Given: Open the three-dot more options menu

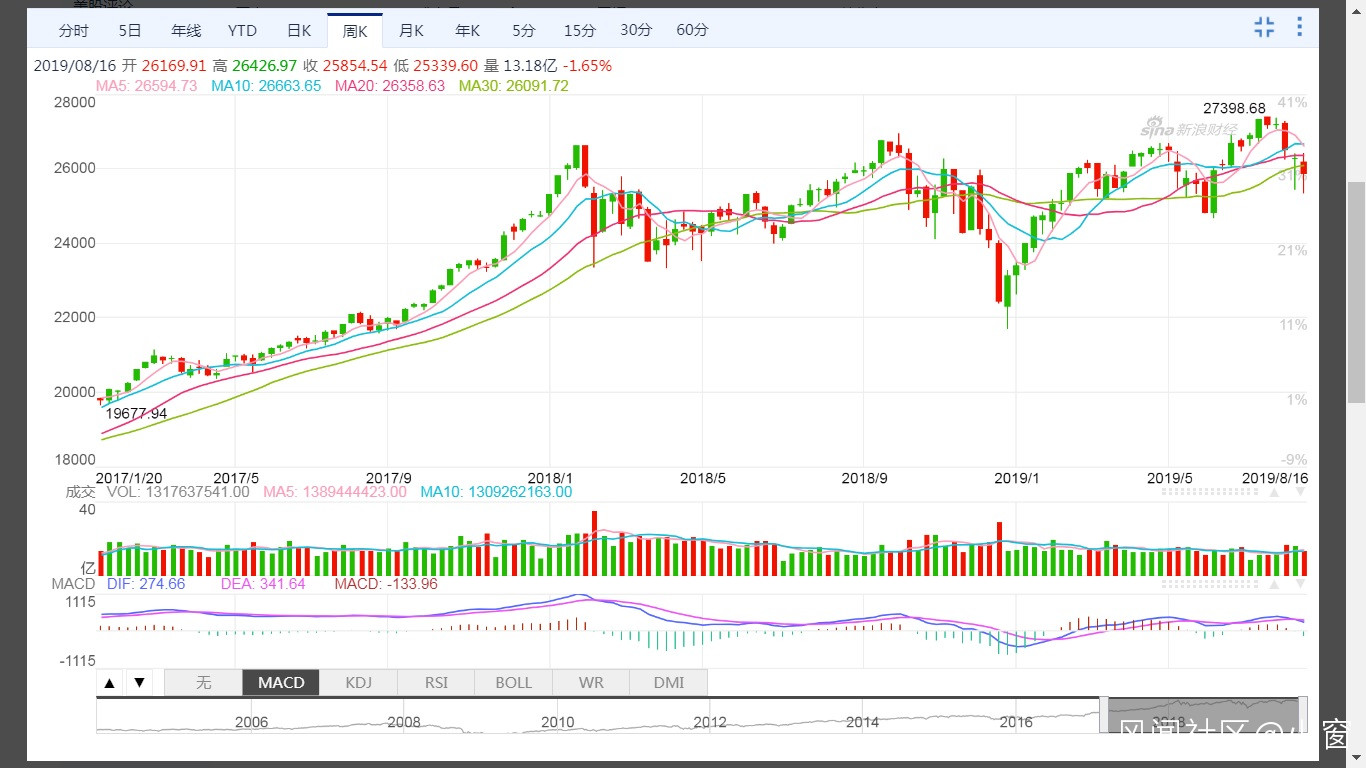Looking at the screenshot, I should (1299, 27).
